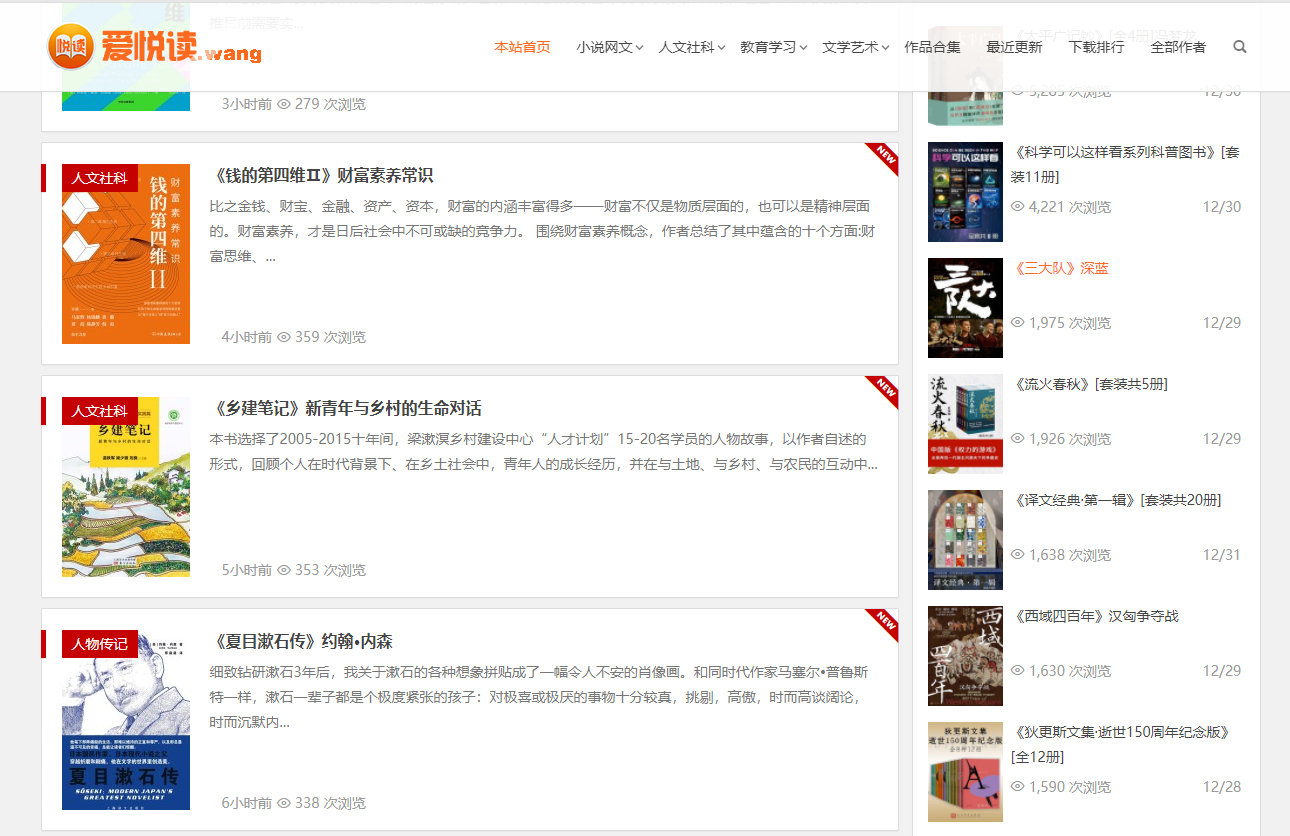Image resolution: width=1290 pixels, height=836 pixels.
Task: Open the 最近更新 menu item
Action: (x=1014, y=47)
